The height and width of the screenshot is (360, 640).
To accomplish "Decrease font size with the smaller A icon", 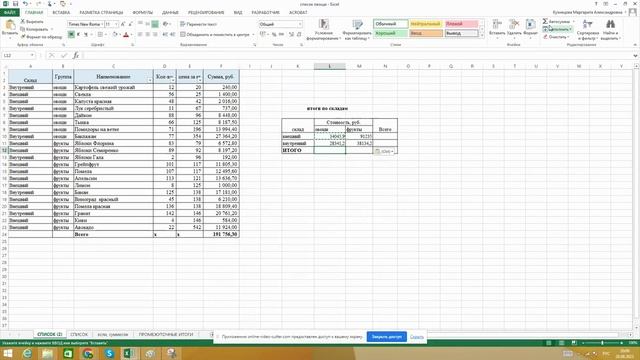I will [x=130, y=24].
